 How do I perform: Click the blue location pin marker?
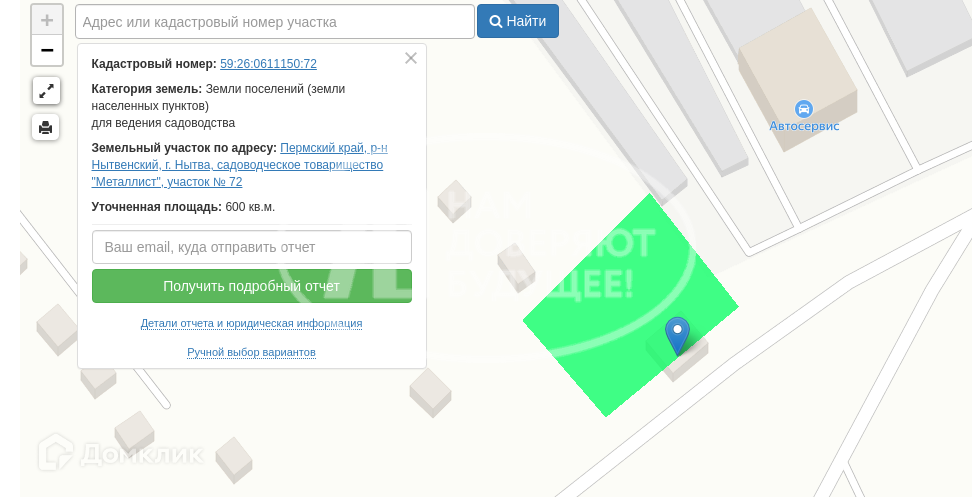pyautogui.click(x=678, y=335)
